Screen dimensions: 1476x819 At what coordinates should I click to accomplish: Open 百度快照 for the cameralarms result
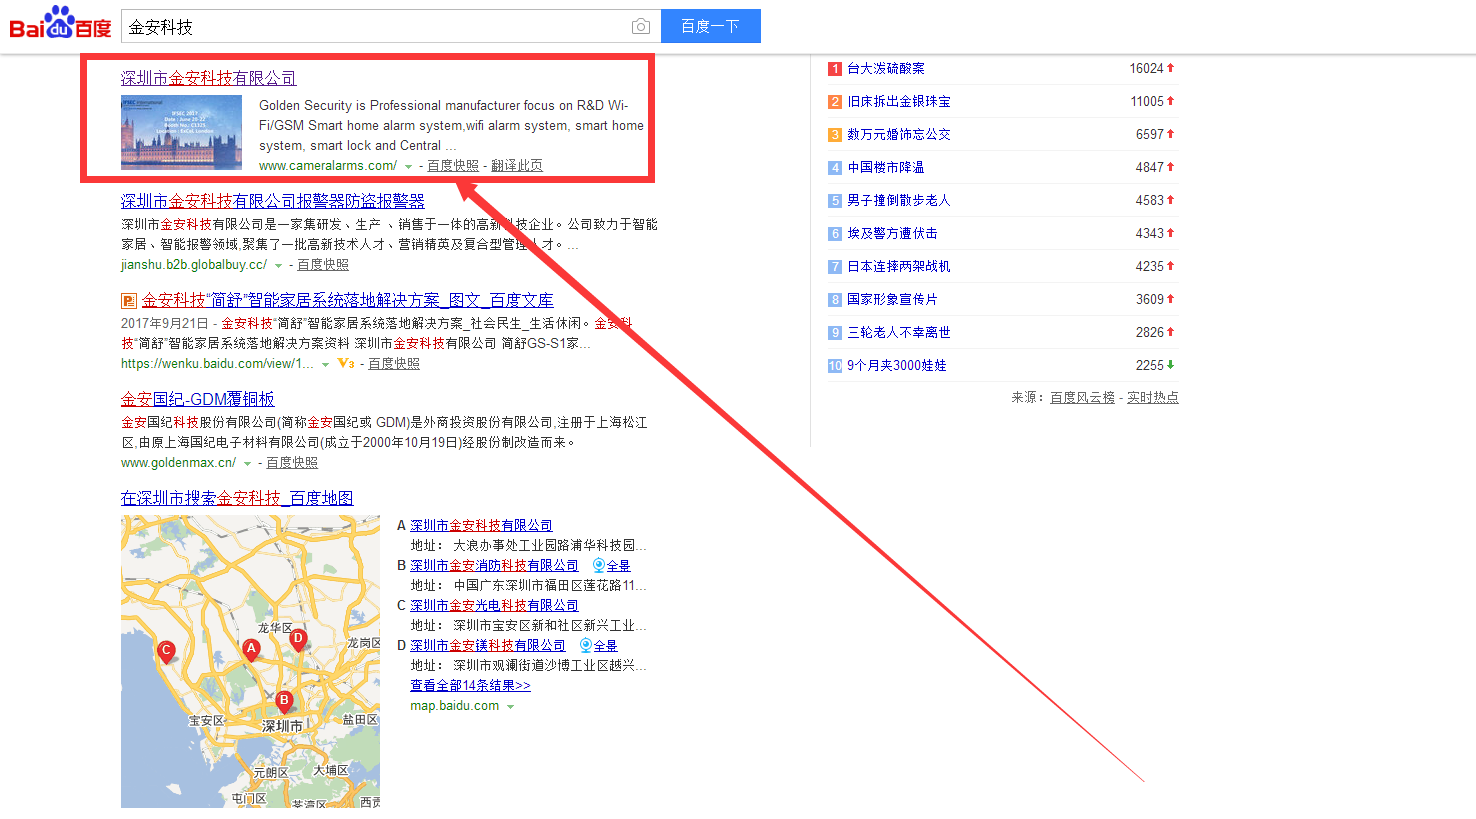[453, 166]
